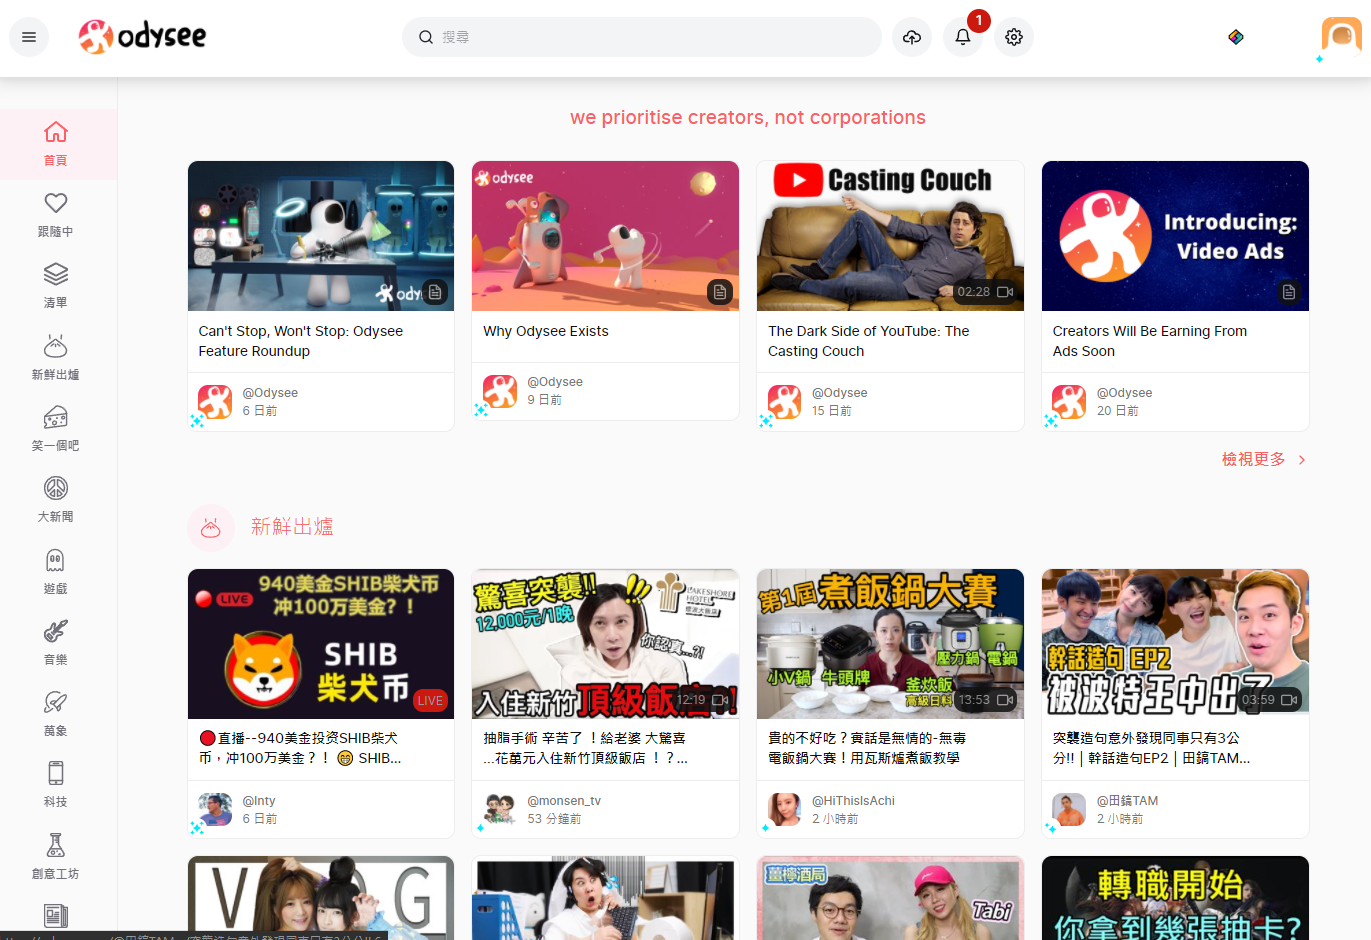Screen dimensions: 1371x940
Task: Open @Odysee channel under Why Odysee Exists
Action: tap(555, 382)
